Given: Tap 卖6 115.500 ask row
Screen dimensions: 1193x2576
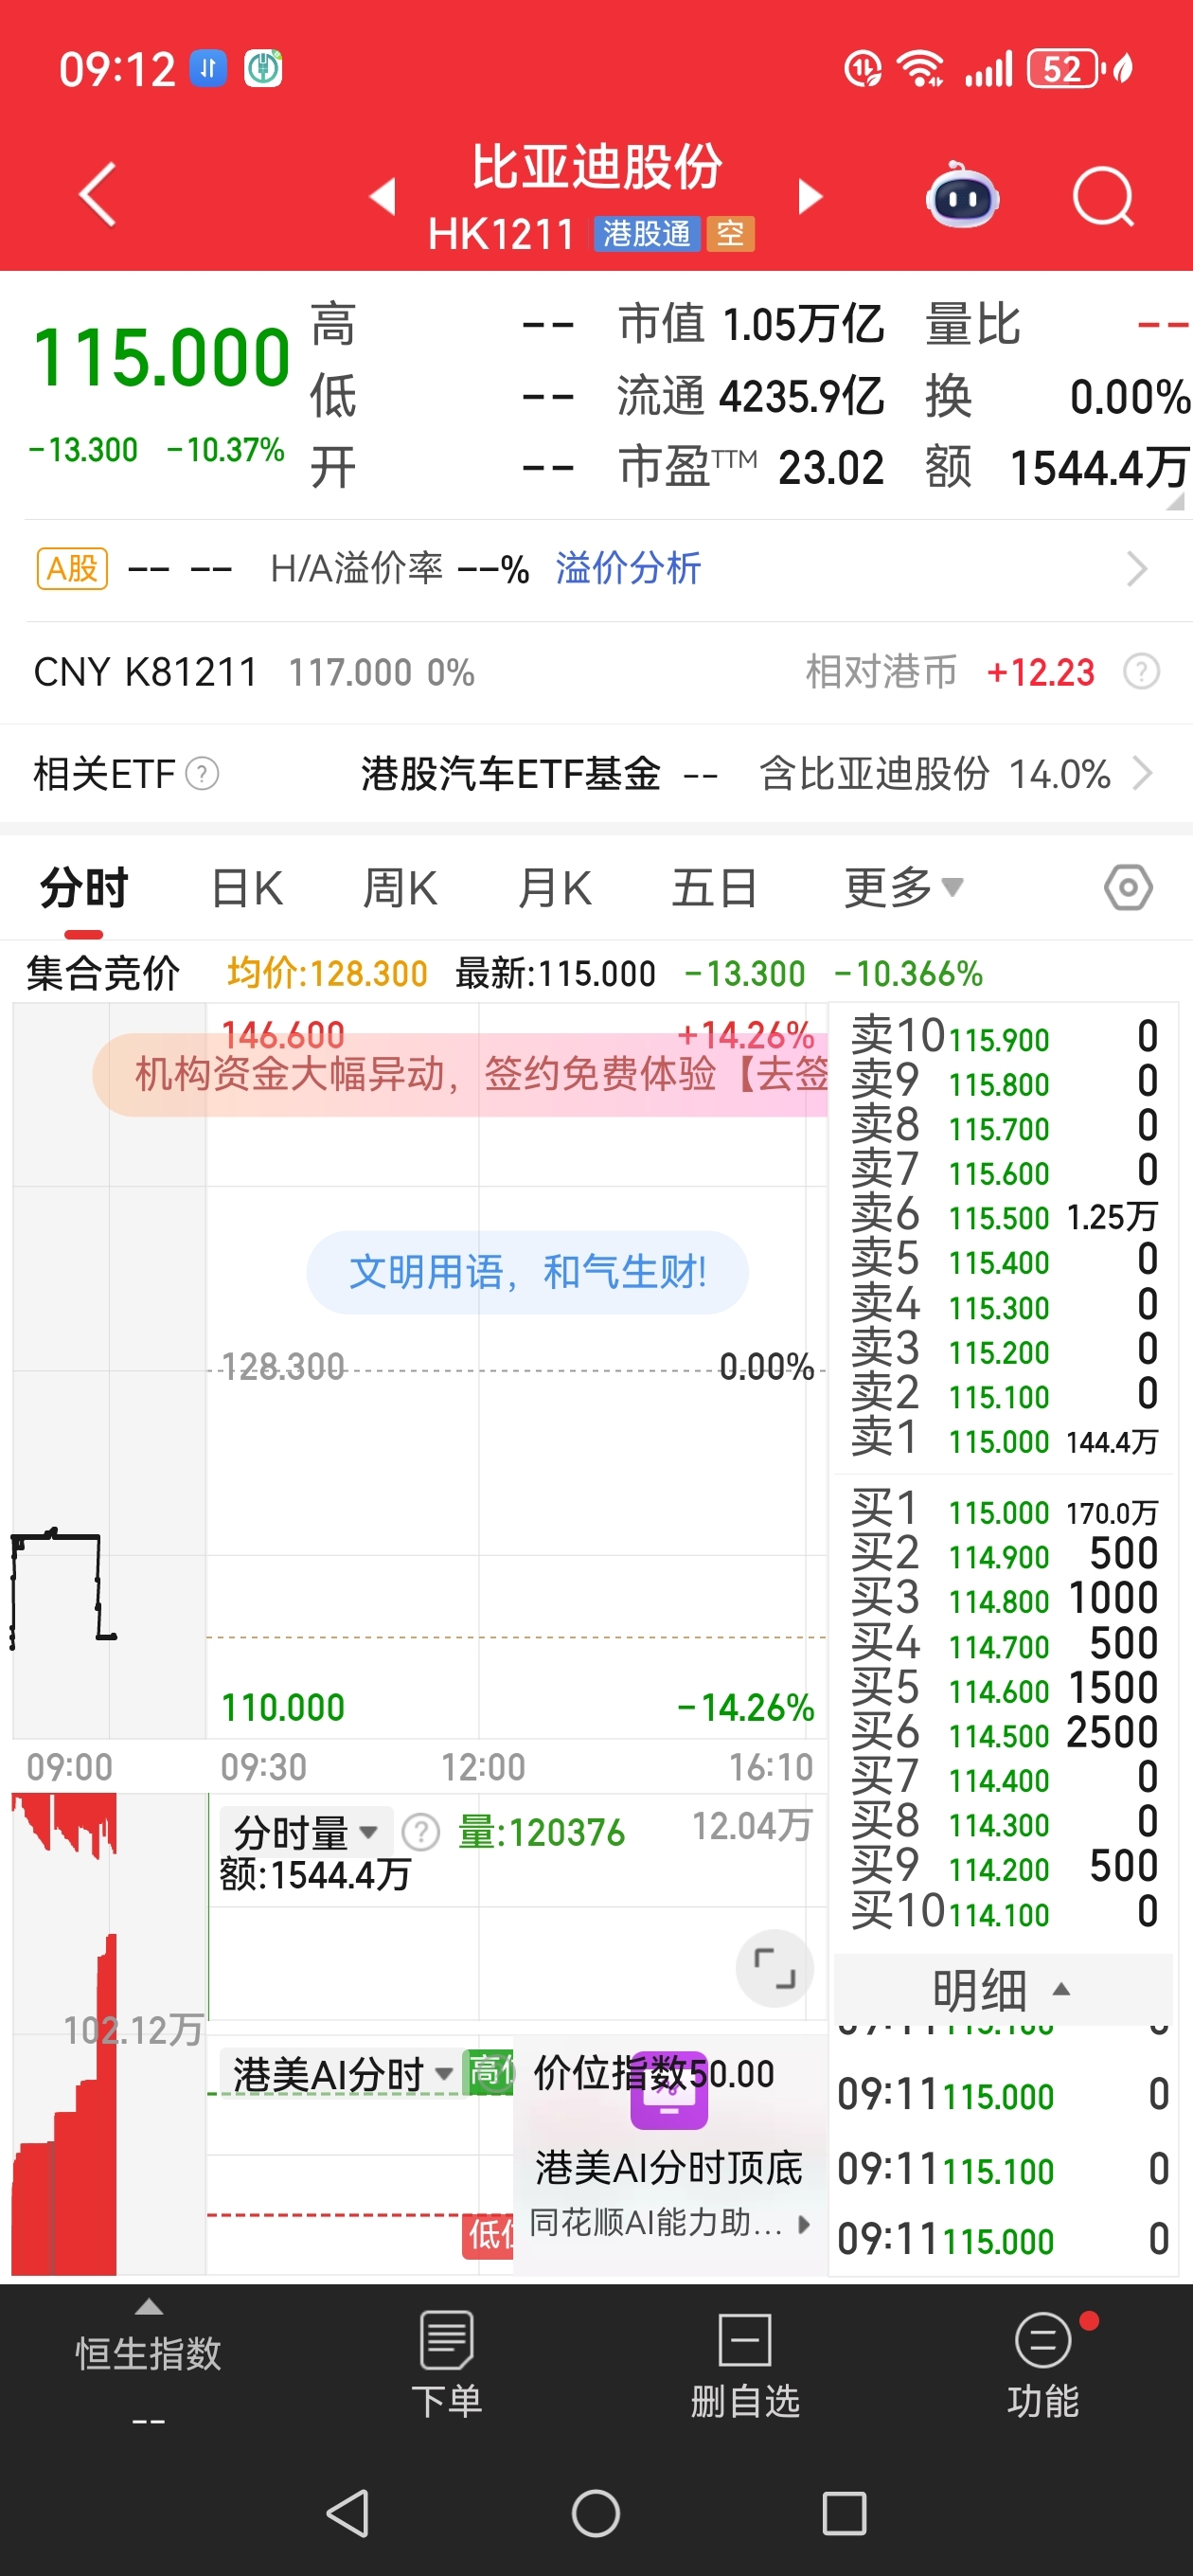Looking at the screenshot, I should (x=1003, y=1217).
